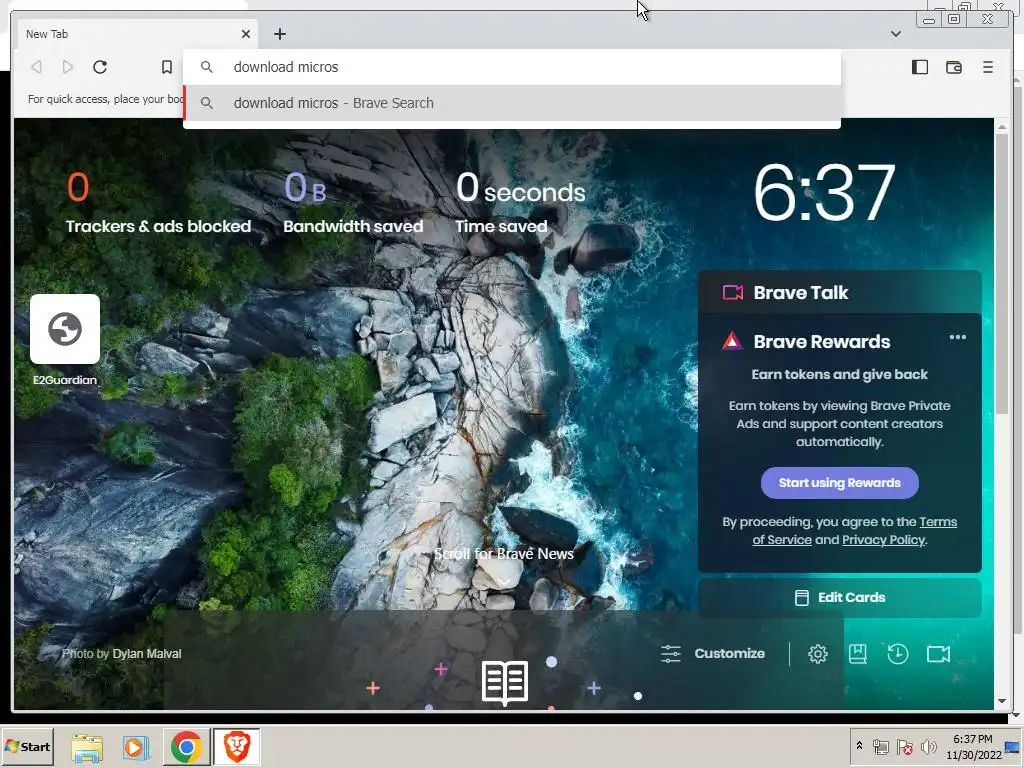Click the Action Center flag tray icon

click(904, 746)
